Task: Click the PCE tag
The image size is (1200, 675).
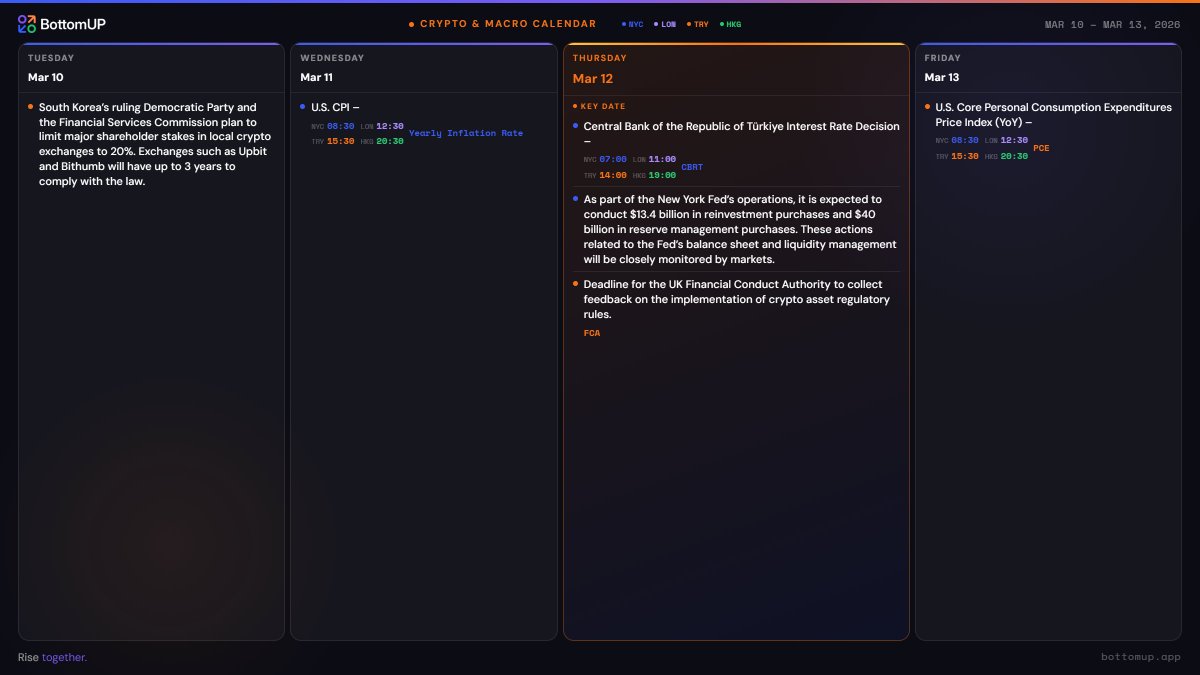Action: click(x=1042, y=148)
